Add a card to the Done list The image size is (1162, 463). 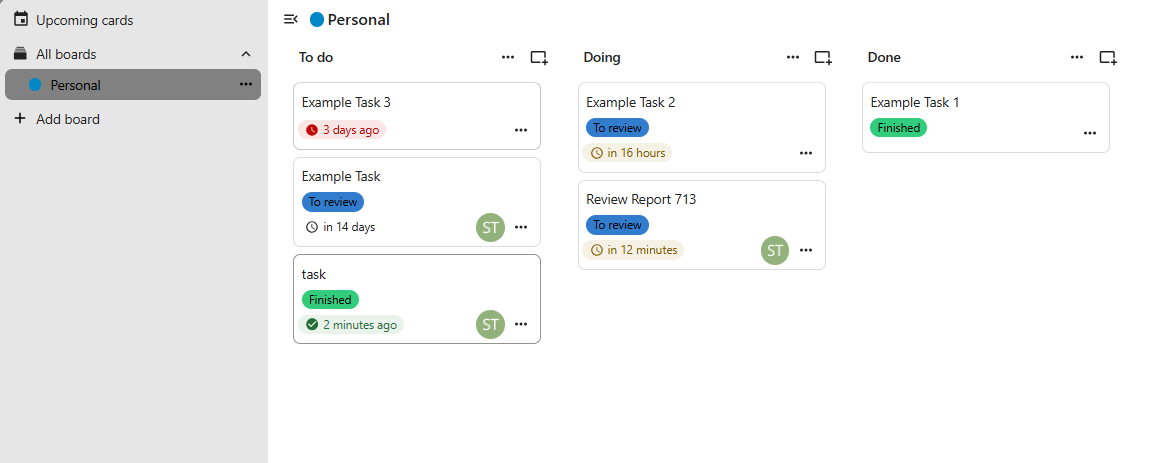(1108, 58)
